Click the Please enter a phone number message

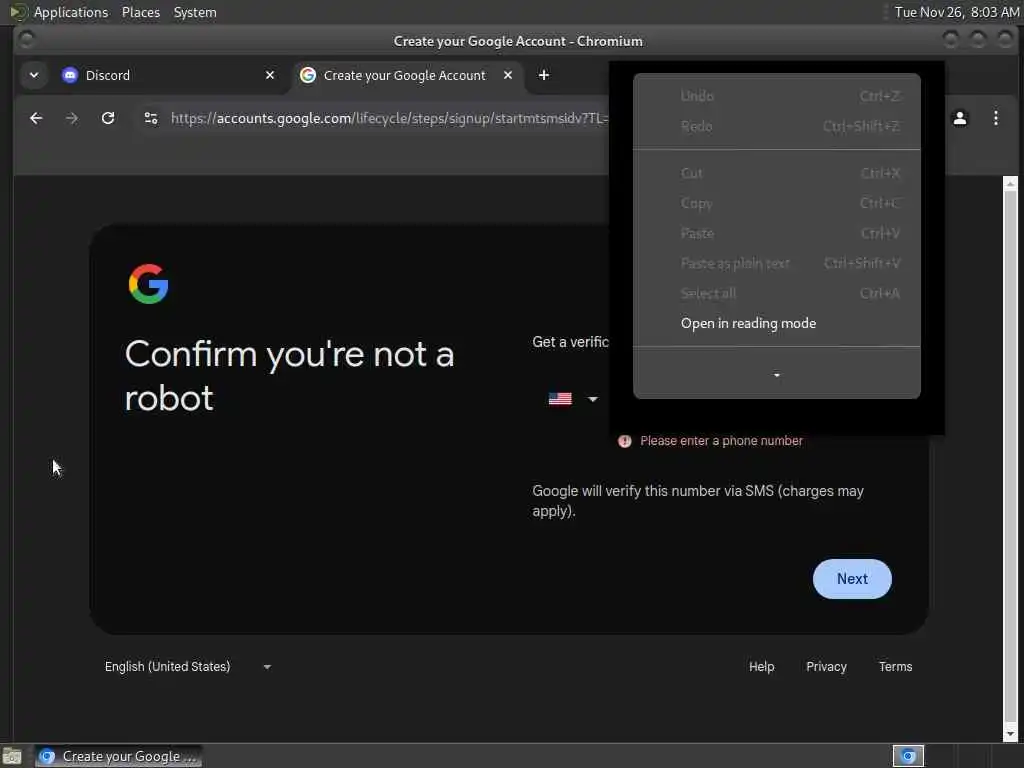click(x=721, y=441)
